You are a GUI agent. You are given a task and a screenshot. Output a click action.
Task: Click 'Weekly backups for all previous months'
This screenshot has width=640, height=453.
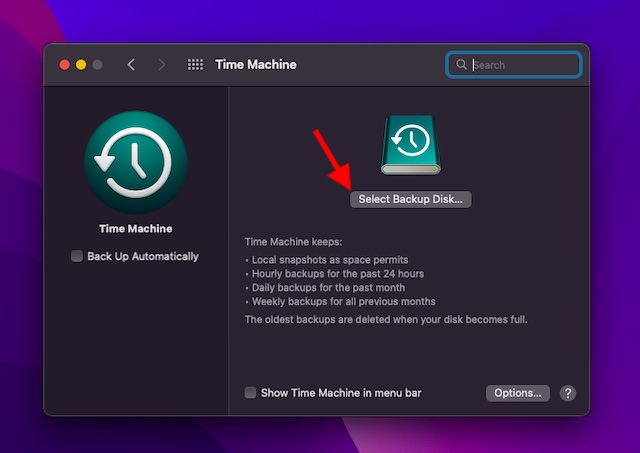point(343,302)
